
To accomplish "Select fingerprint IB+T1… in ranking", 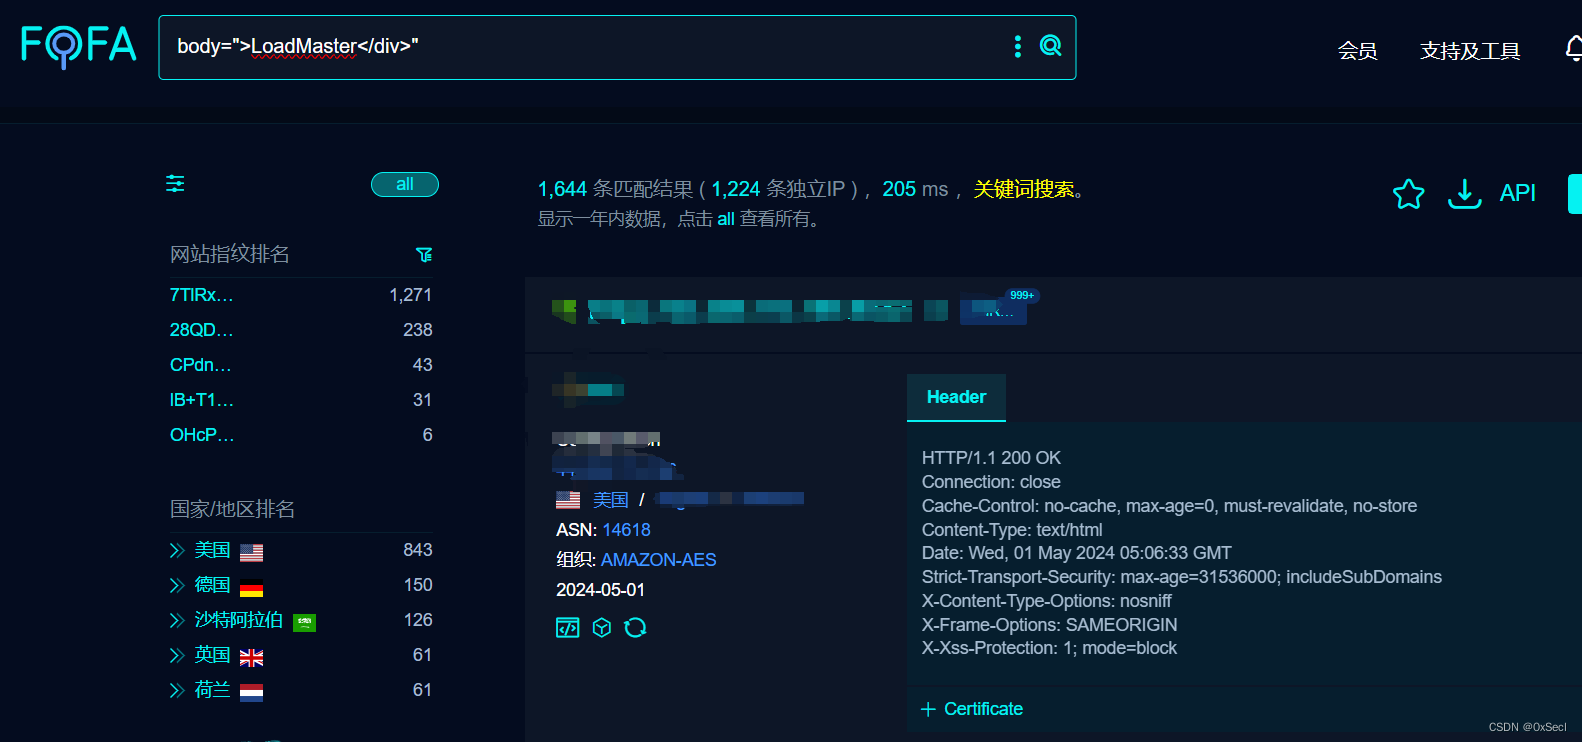I will [x=201, y=400].
